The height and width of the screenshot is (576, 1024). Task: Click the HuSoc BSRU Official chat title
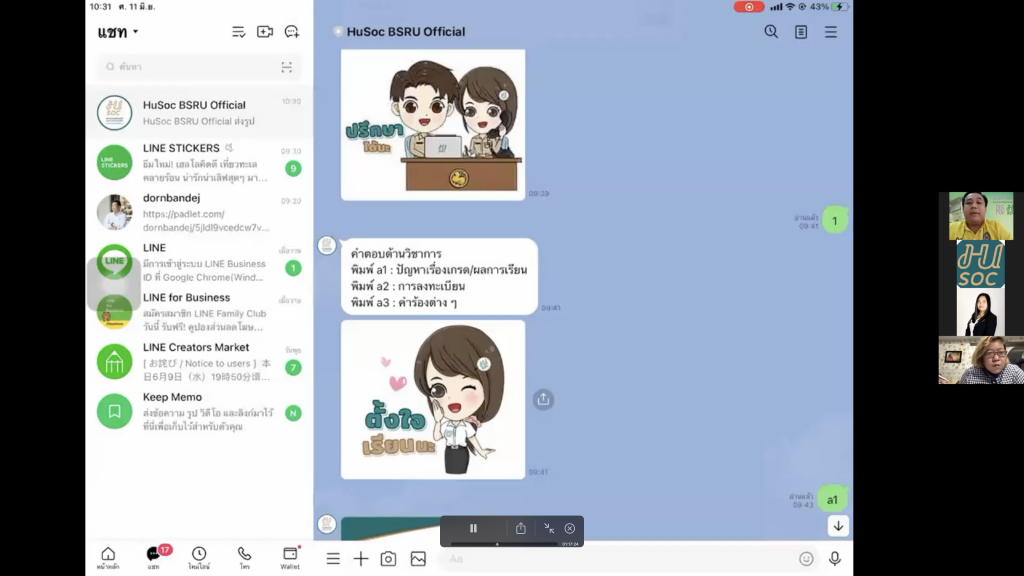coord(406,31)
